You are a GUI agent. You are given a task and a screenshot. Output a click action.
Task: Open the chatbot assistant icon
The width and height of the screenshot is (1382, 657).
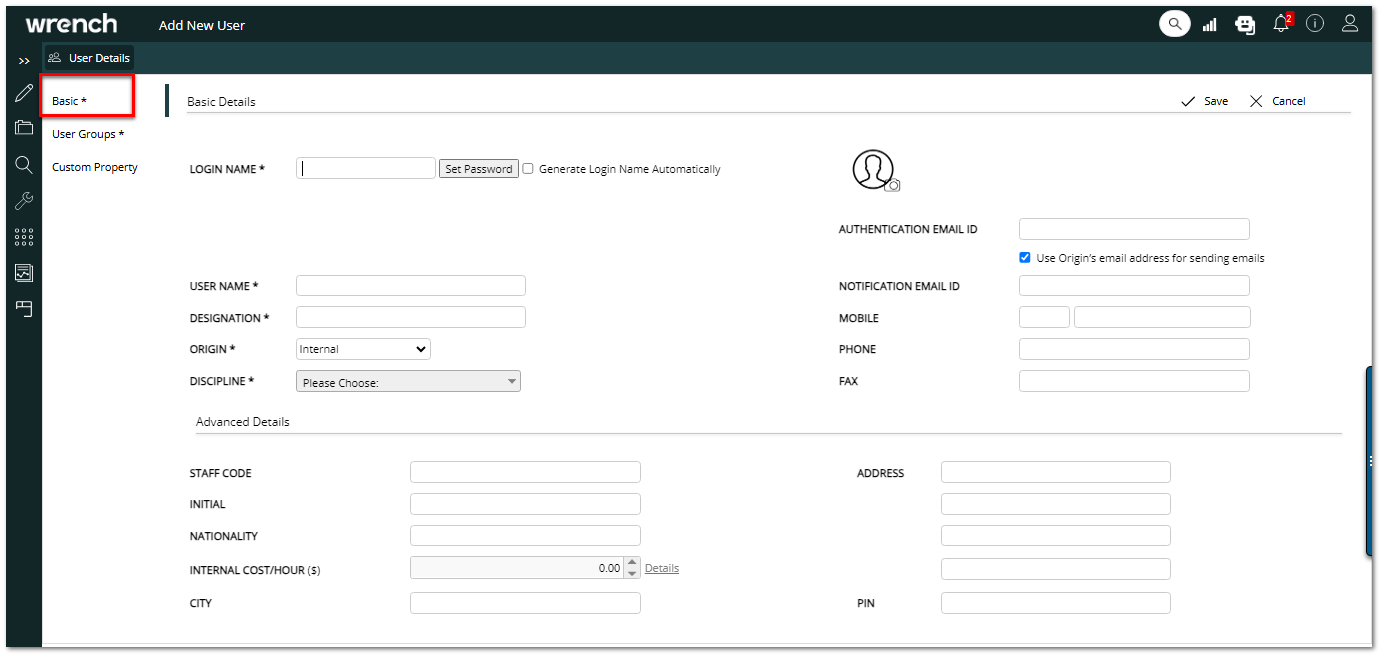coord(1245,25)
